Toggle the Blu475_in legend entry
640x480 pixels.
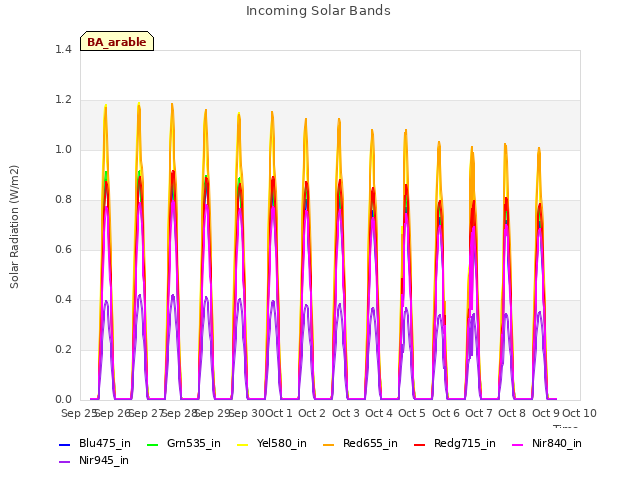95,444
